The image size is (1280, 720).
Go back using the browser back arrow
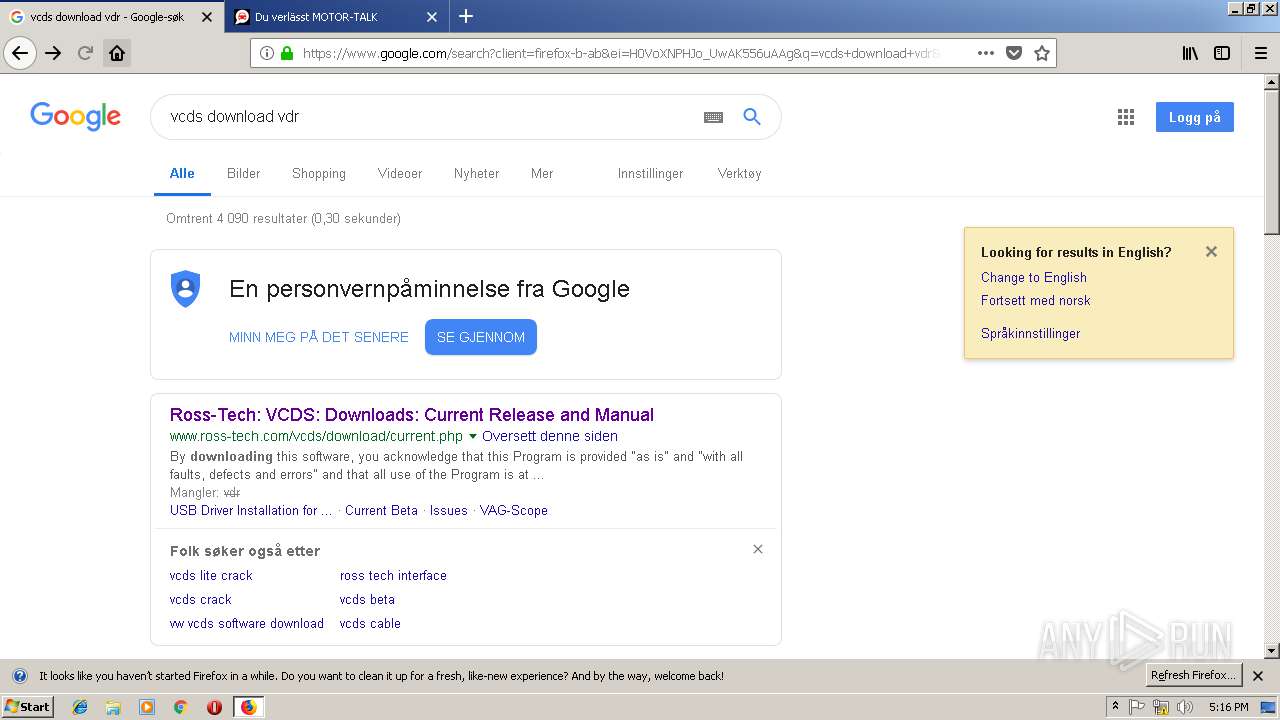pyautogui.click(x=20, y=53)
